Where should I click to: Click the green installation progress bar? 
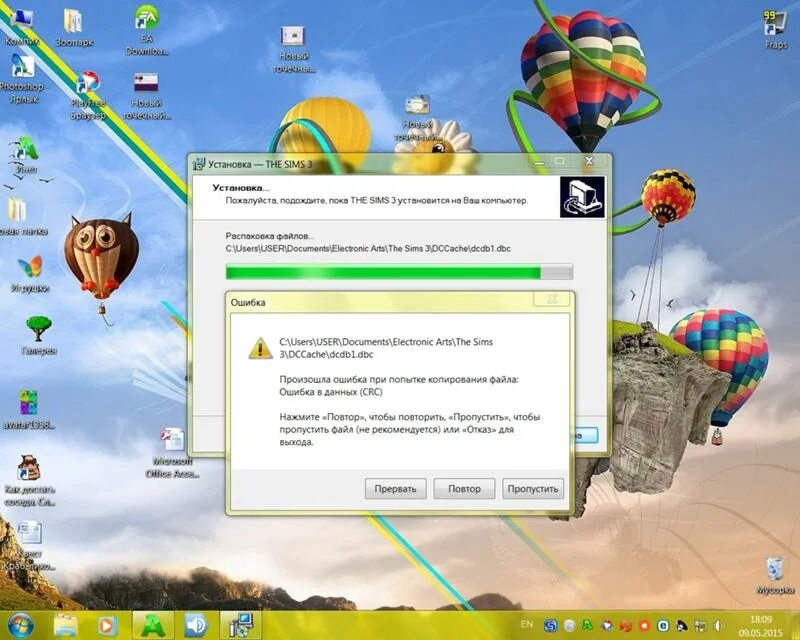(x=399, y=272)
